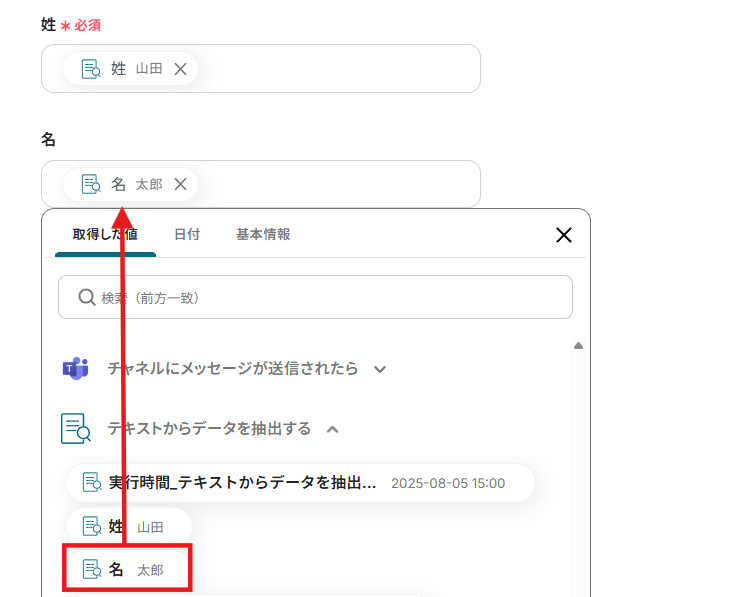Open the 基本情報 tab
Image resolution: width=748 pixels, height=597 pixels.
[263, 234]
